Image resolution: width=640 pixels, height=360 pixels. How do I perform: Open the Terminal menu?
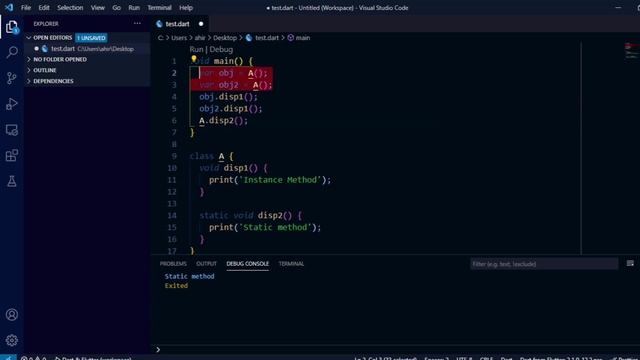(159, 8)
